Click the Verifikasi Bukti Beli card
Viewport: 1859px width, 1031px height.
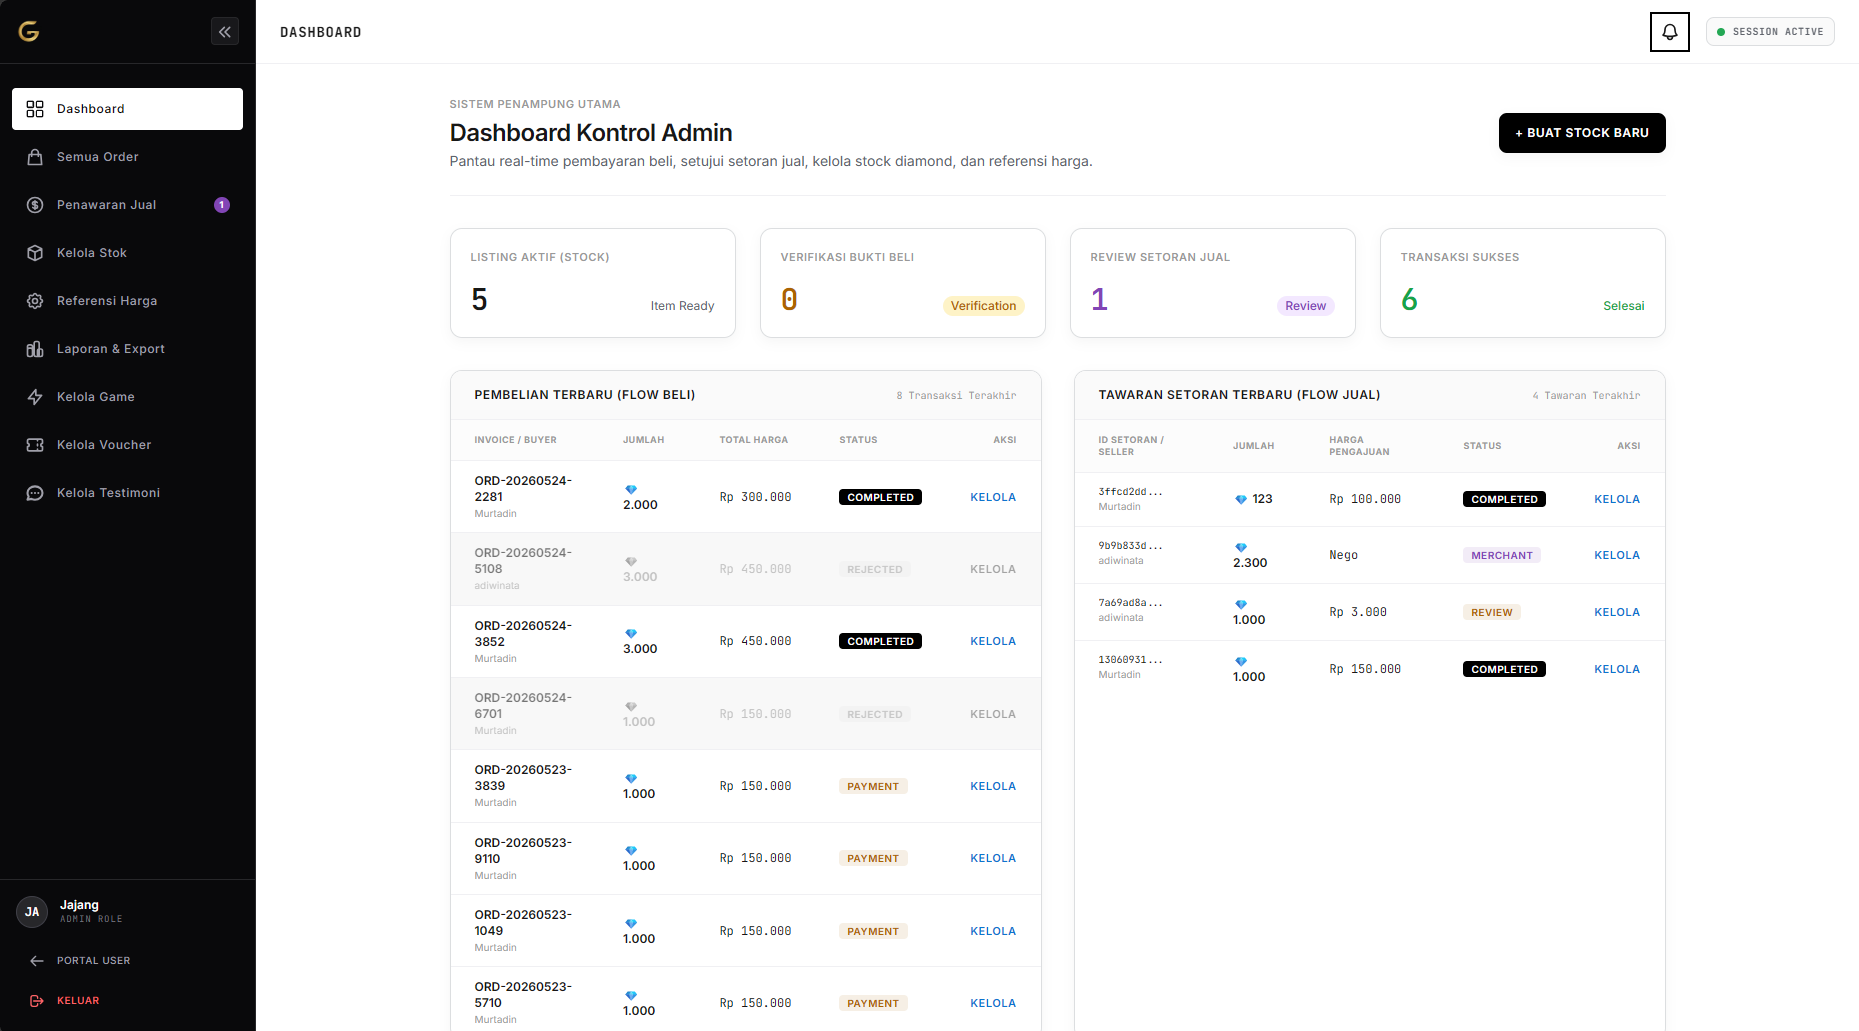(x=903, y=283)
